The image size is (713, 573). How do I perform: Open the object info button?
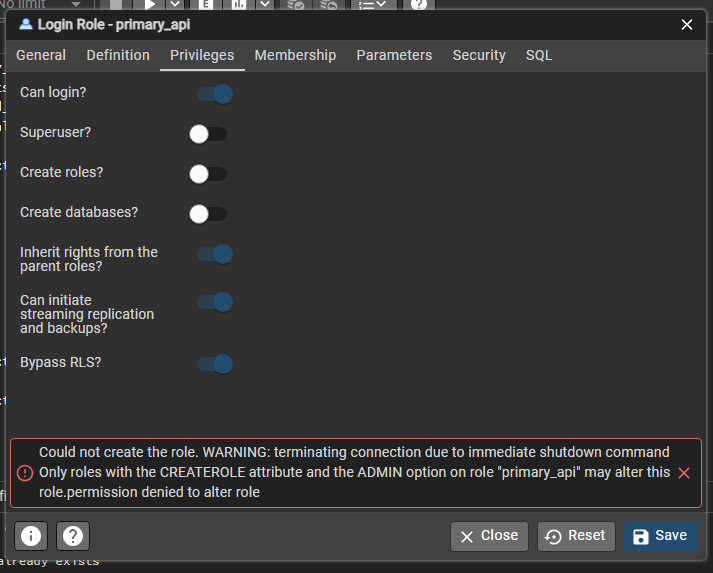(x=31, y=536)
